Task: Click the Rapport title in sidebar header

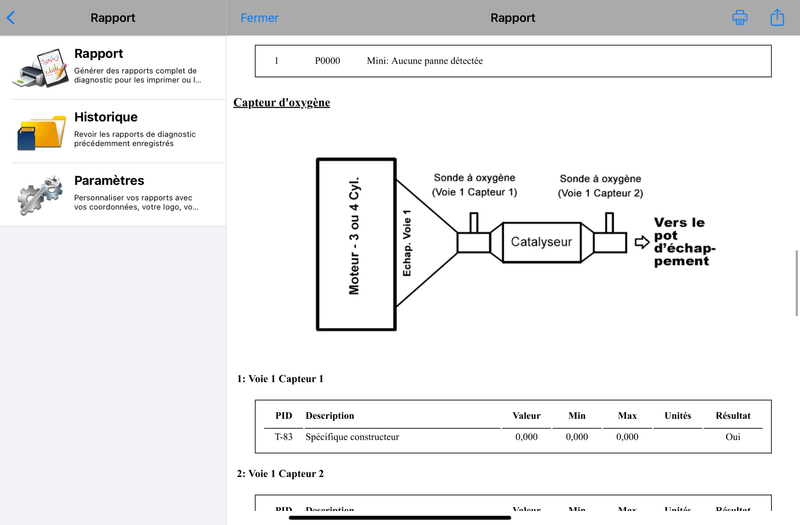Action: (113, 18)
